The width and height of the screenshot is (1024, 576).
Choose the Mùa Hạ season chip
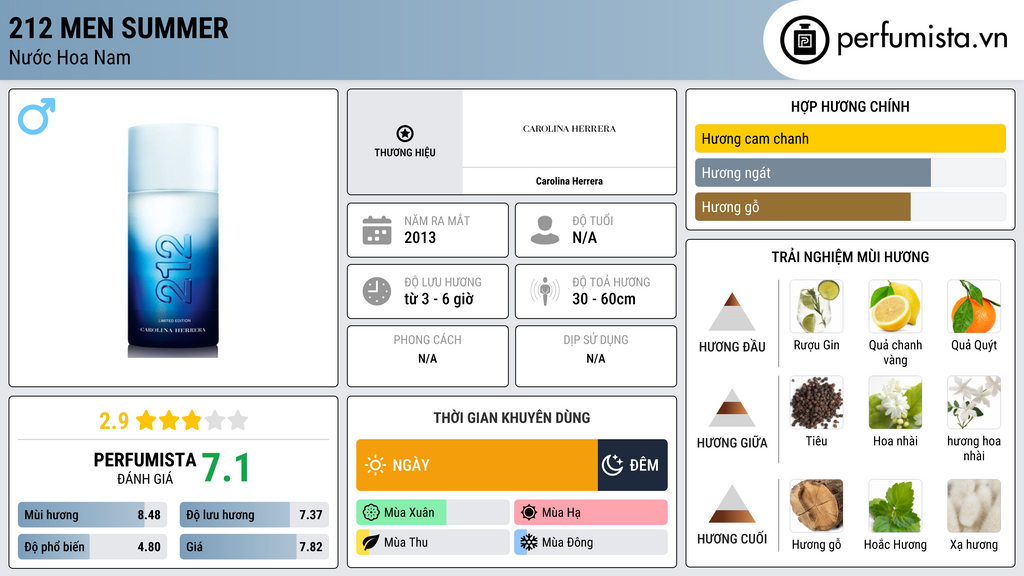click(590, 513)
